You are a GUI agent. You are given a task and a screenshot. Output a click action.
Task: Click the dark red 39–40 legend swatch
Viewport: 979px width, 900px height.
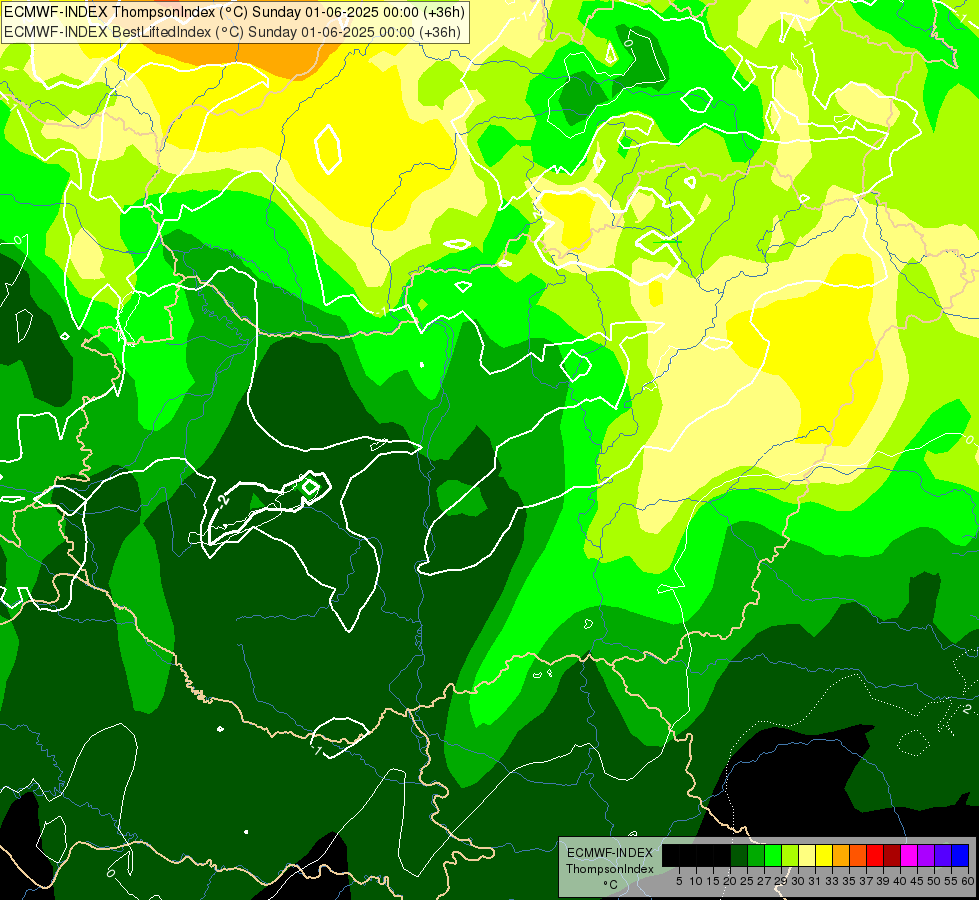coord(892,855)
